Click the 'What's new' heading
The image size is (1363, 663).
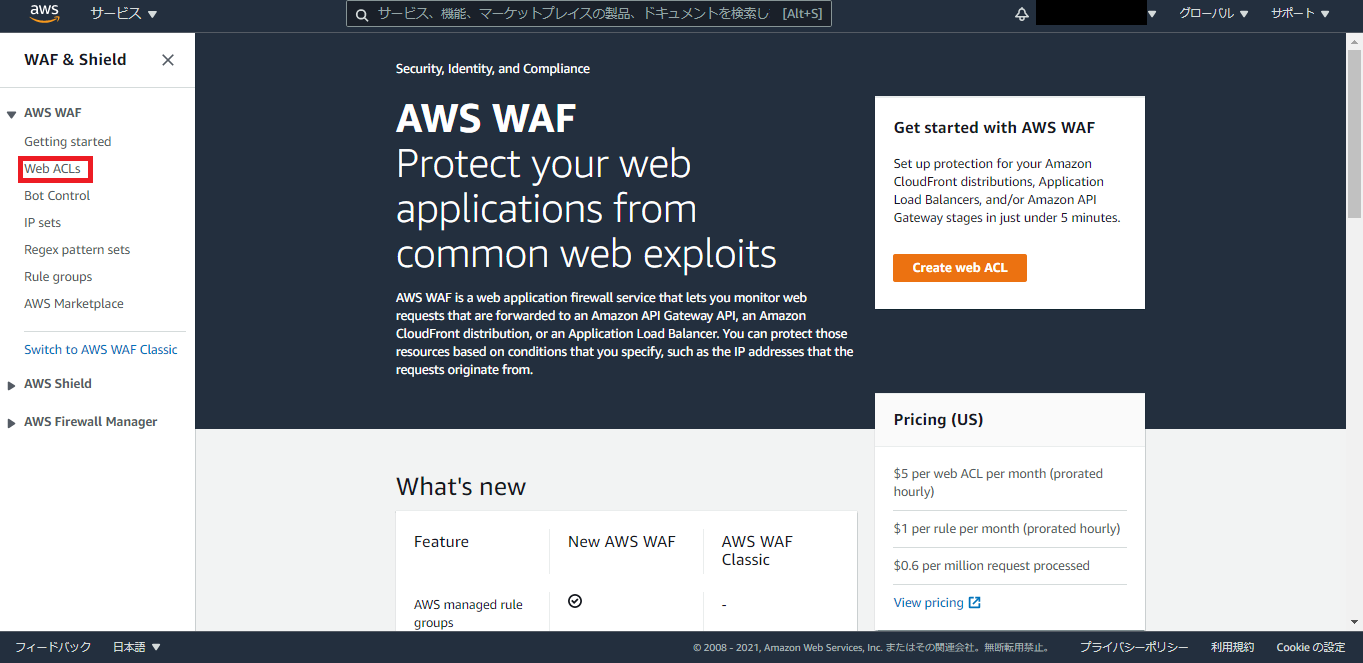461,487
